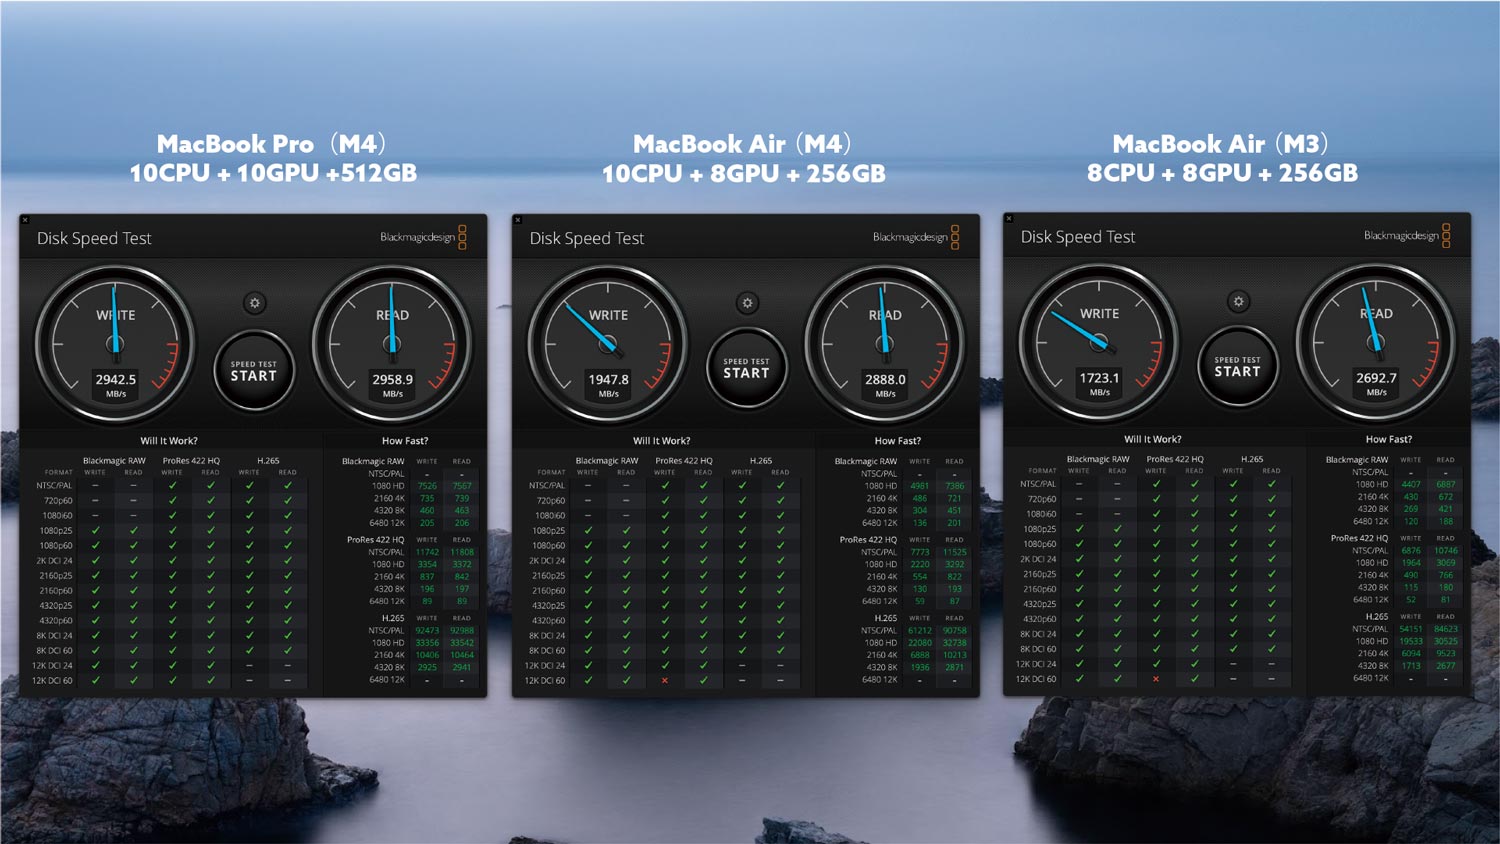1500x844 pixels.
Task: Click 8K DCI 60 row label in Air M3 window
Action: pyautogui.click(x=1037, y=649)
